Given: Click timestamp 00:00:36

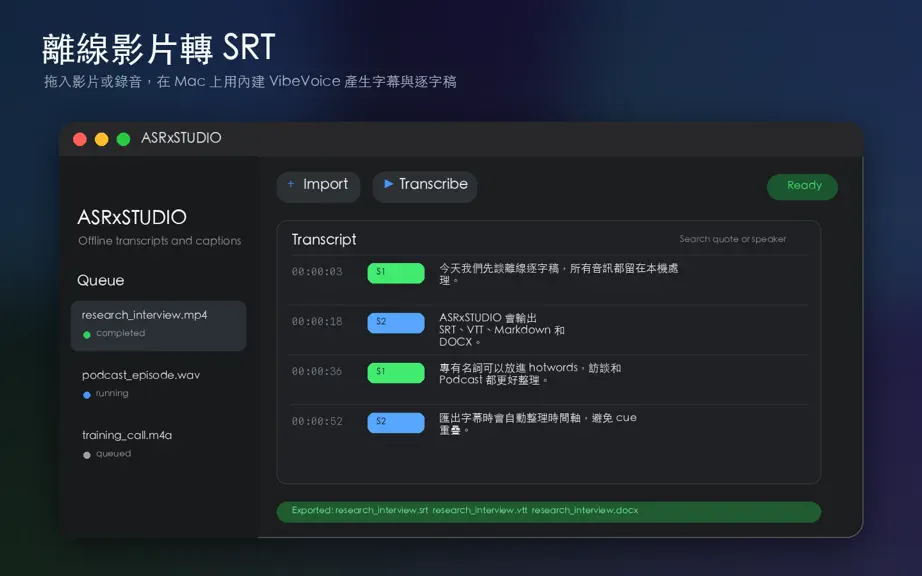Looking at the screenshot, I should [x=317, y=371].
